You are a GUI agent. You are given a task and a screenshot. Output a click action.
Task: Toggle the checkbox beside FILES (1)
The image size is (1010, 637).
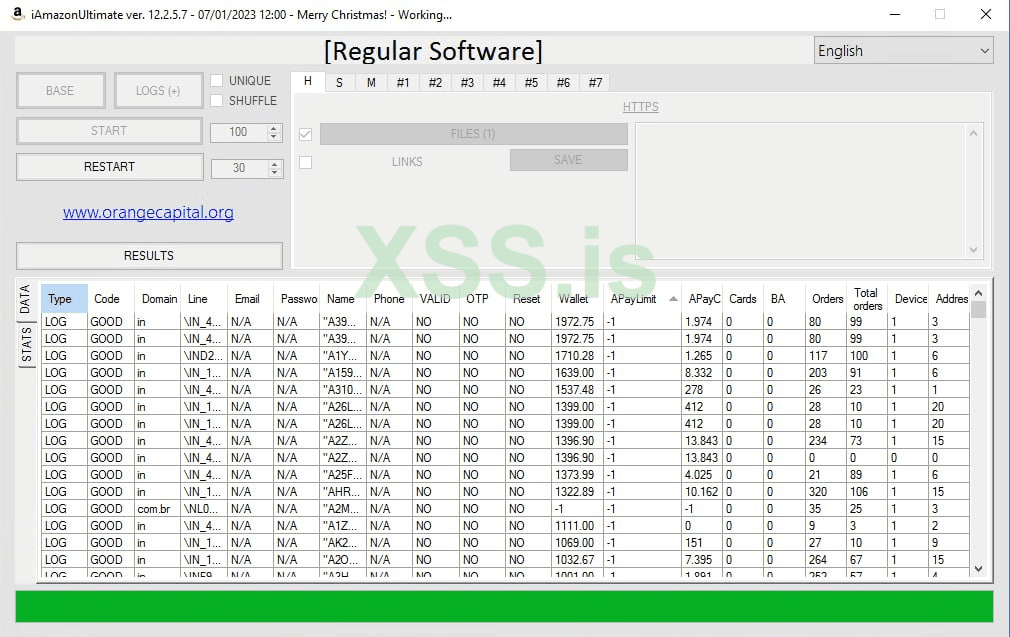point(306,134)
